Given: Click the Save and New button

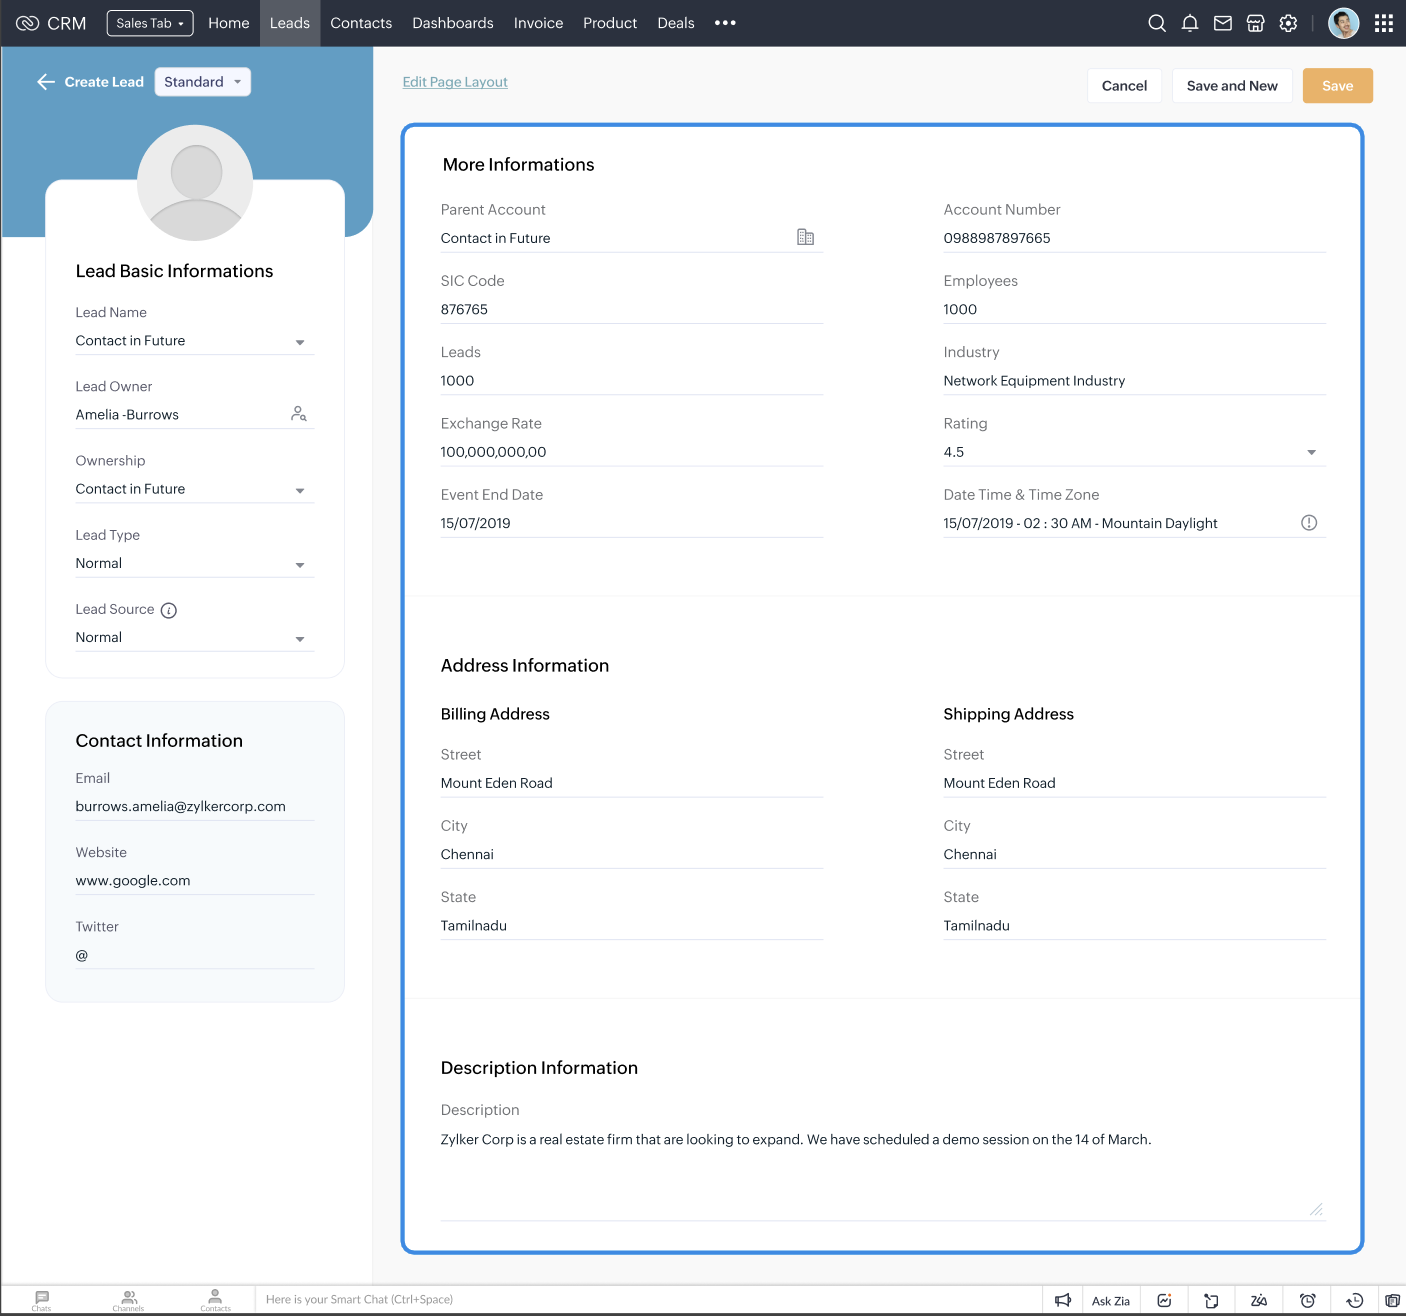Looking at the screenshot, I should [x=1232, y=85].
